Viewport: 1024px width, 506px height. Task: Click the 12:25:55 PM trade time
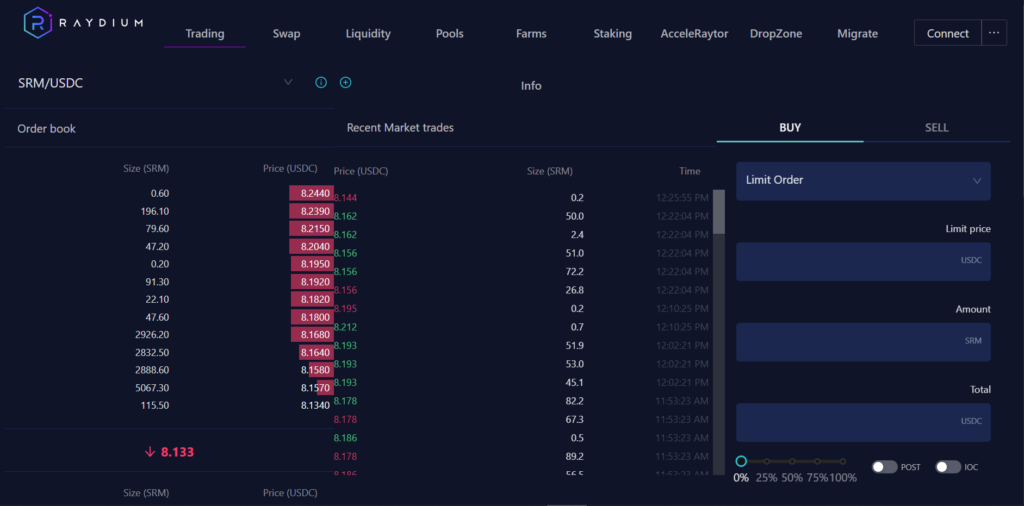682,197
